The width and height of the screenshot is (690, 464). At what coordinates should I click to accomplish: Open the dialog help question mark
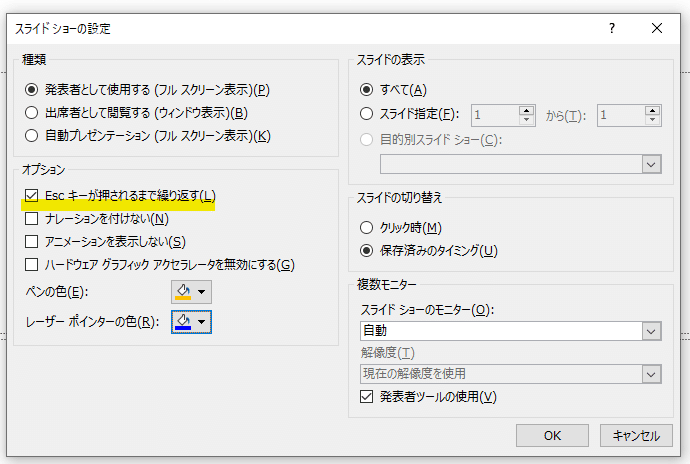(612, 29)
